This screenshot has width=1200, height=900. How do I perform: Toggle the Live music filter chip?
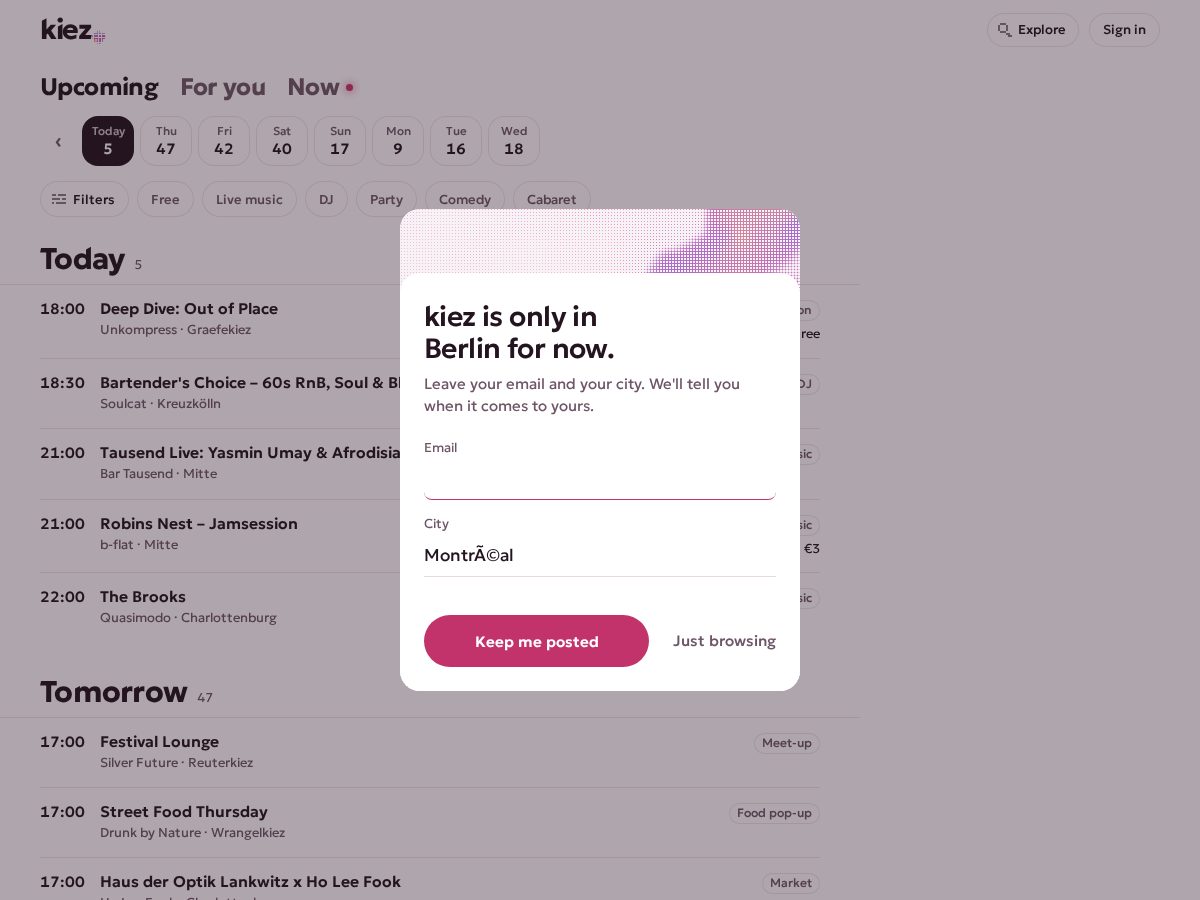click(249, 199)
